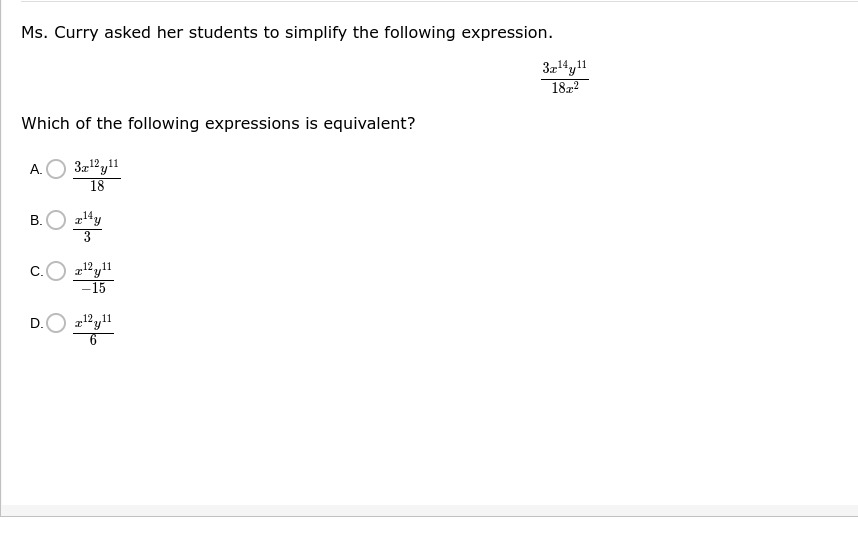Screen dimensions: 858x535
Task: Click the 'A.' option letter label
Action: 36,170
